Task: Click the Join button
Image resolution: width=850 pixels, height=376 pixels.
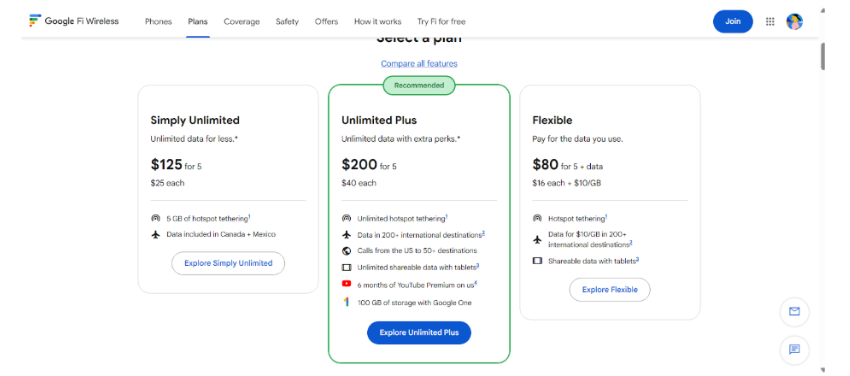Action: [733, 22]
